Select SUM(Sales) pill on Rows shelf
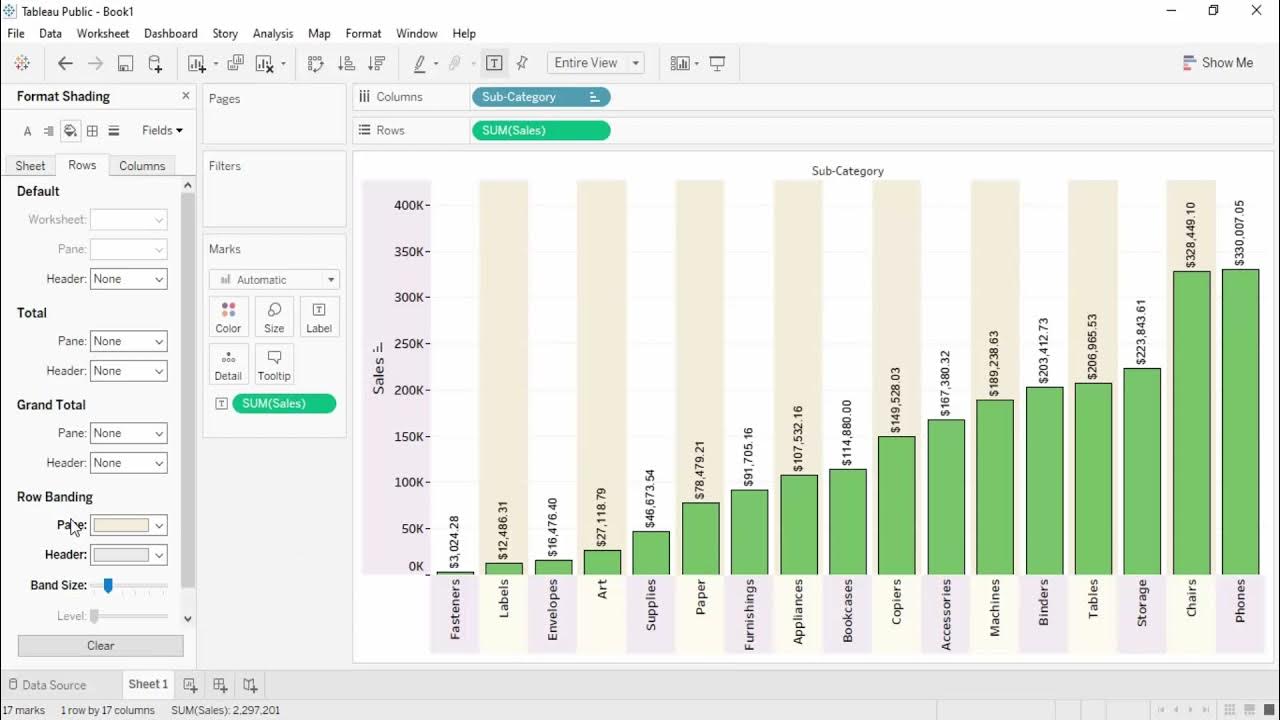1280x720 pixels. 541,130
